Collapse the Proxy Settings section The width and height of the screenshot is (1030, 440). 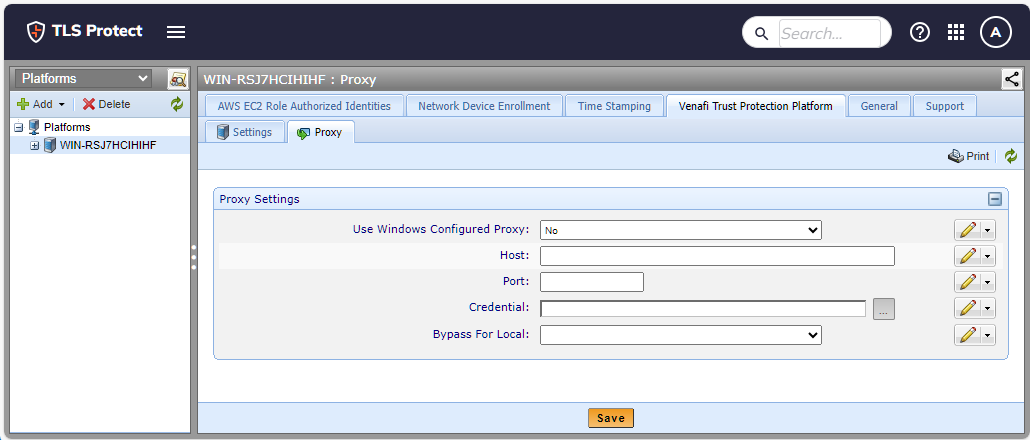[x=995, y=199]
